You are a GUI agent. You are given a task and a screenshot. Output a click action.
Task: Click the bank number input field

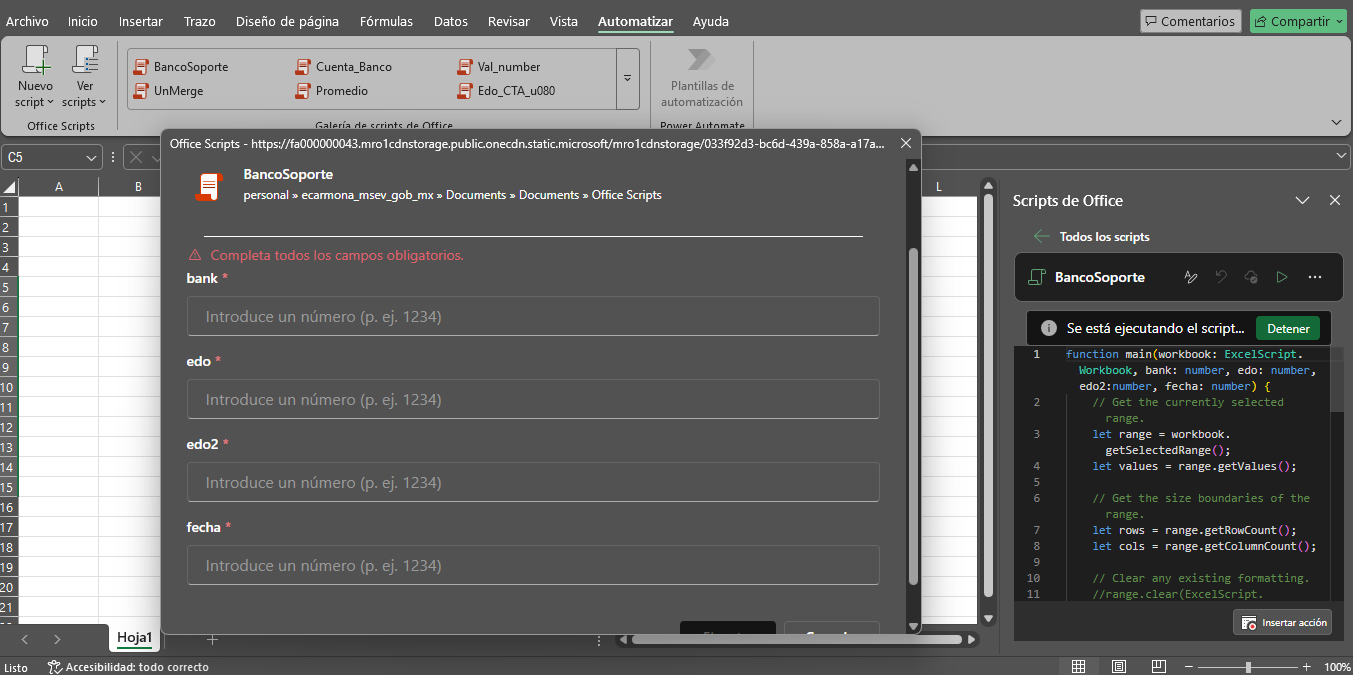[x=533, y=316]
